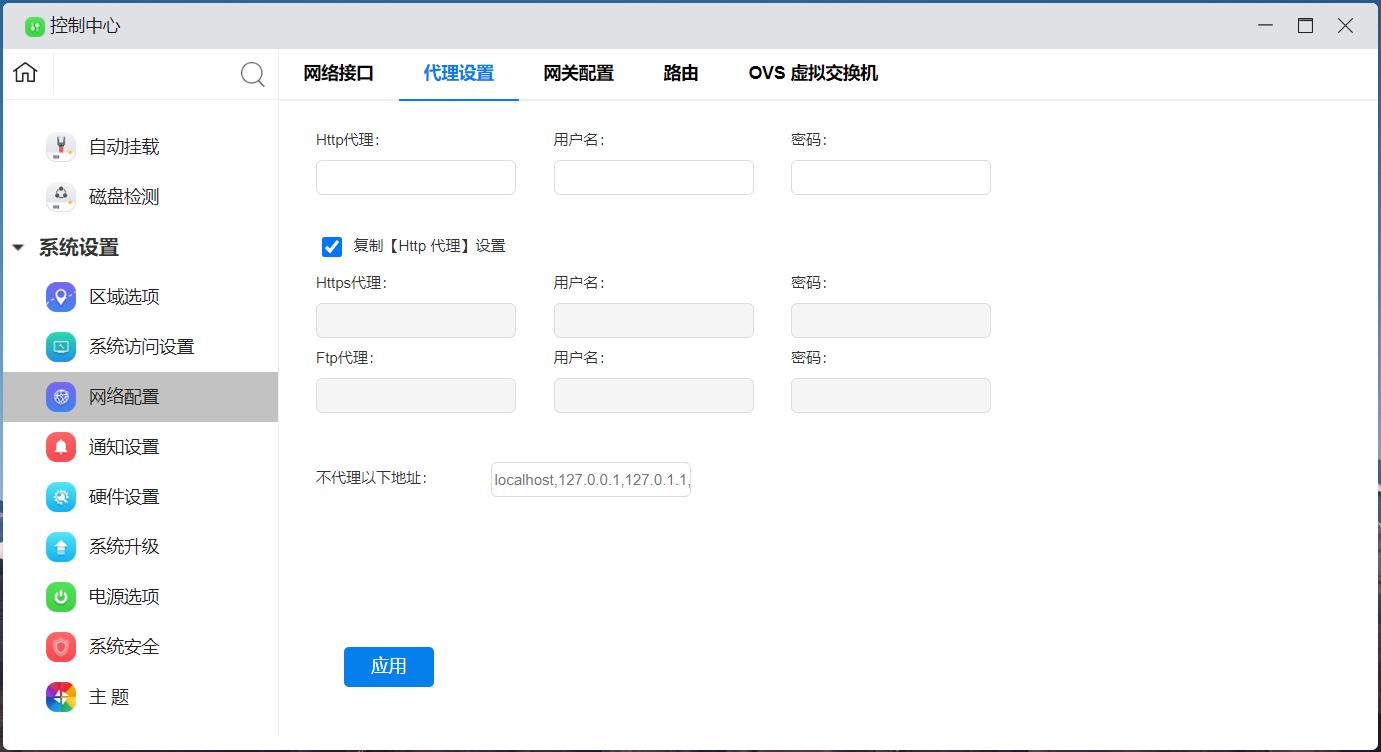Viewport: 1381px width, 752px height.
Task: Click the 通知设置 bell icon
Action: click(61, 447)
